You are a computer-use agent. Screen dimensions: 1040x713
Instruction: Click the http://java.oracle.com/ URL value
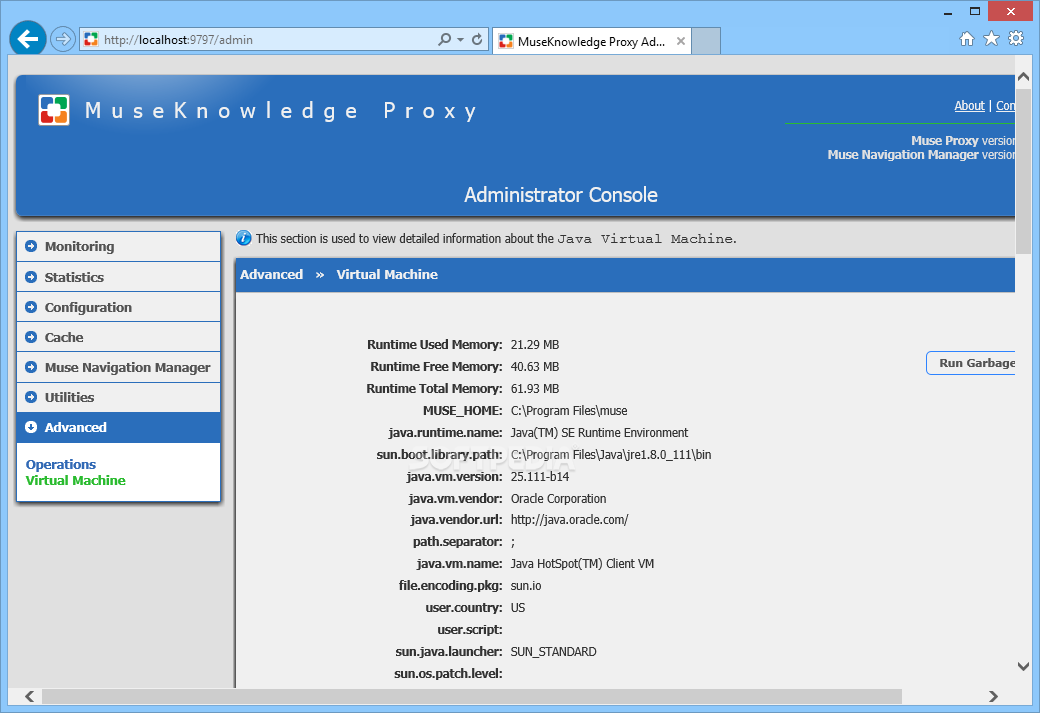(x=569, y=519)
